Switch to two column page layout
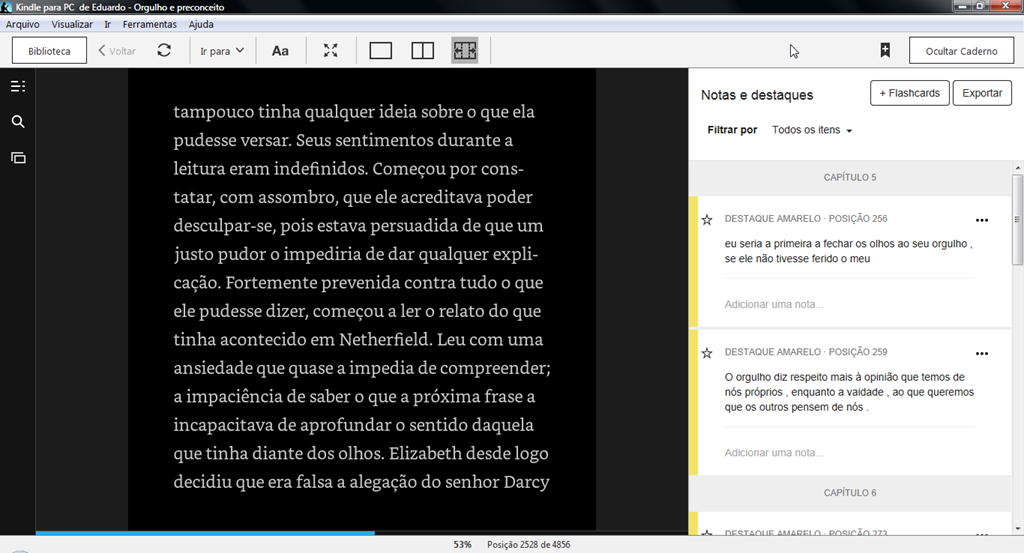This screenshot has height=553, width=1024. (423, 50)
